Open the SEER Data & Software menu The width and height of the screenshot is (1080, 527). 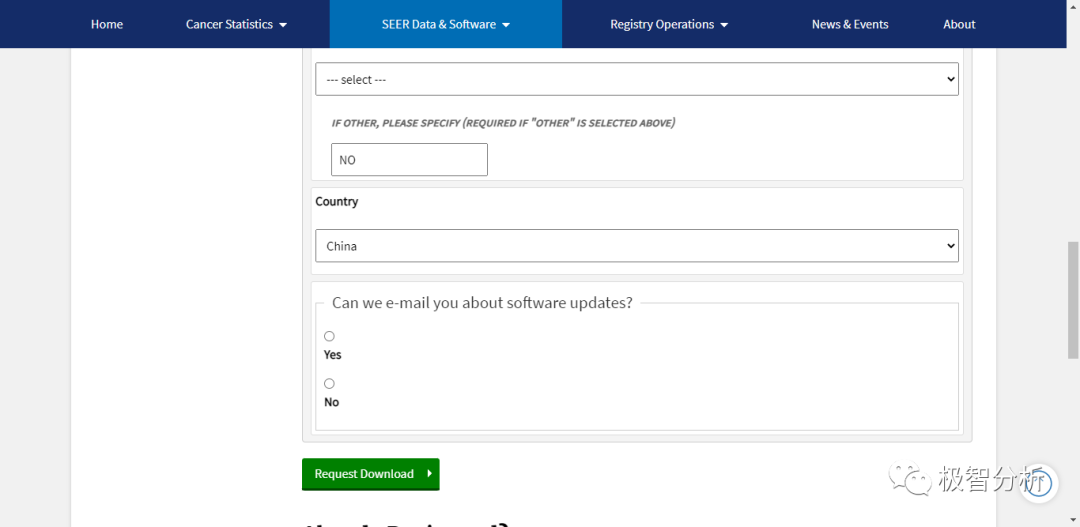pyautogui.click(x=446, y=24)
